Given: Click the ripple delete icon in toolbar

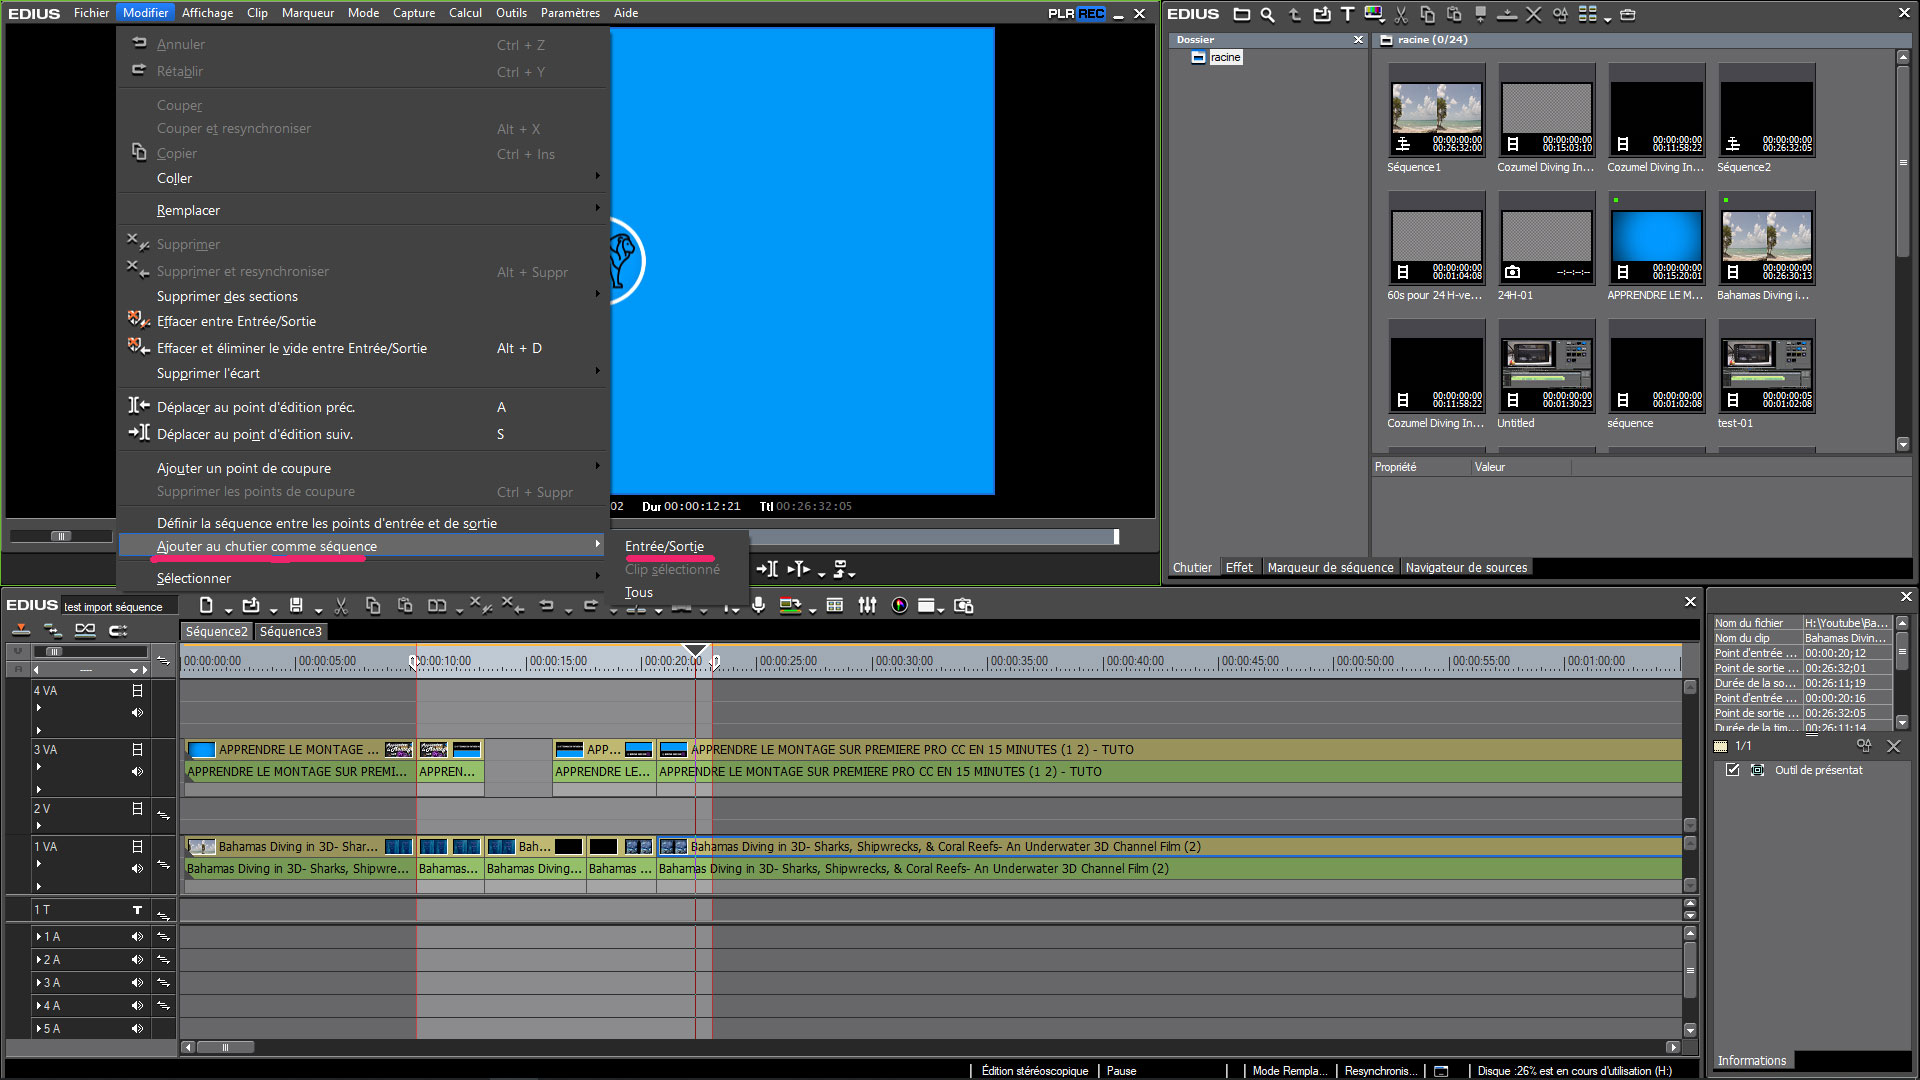Looking at the screenshot, I should click(x=511, y=605).
